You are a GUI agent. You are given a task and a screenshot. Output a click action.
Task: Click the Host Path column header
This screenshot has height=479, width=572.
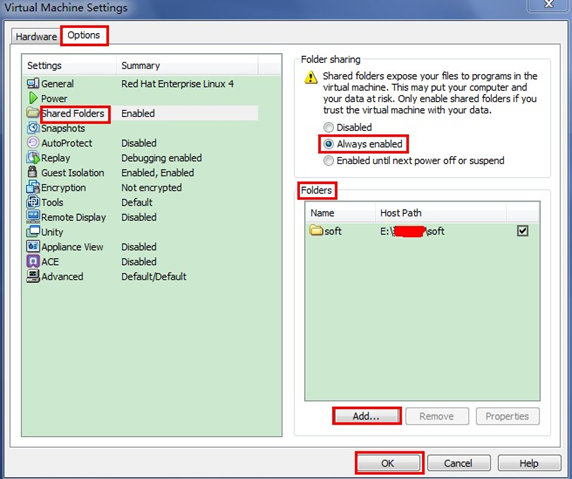[x=441, y=213]
